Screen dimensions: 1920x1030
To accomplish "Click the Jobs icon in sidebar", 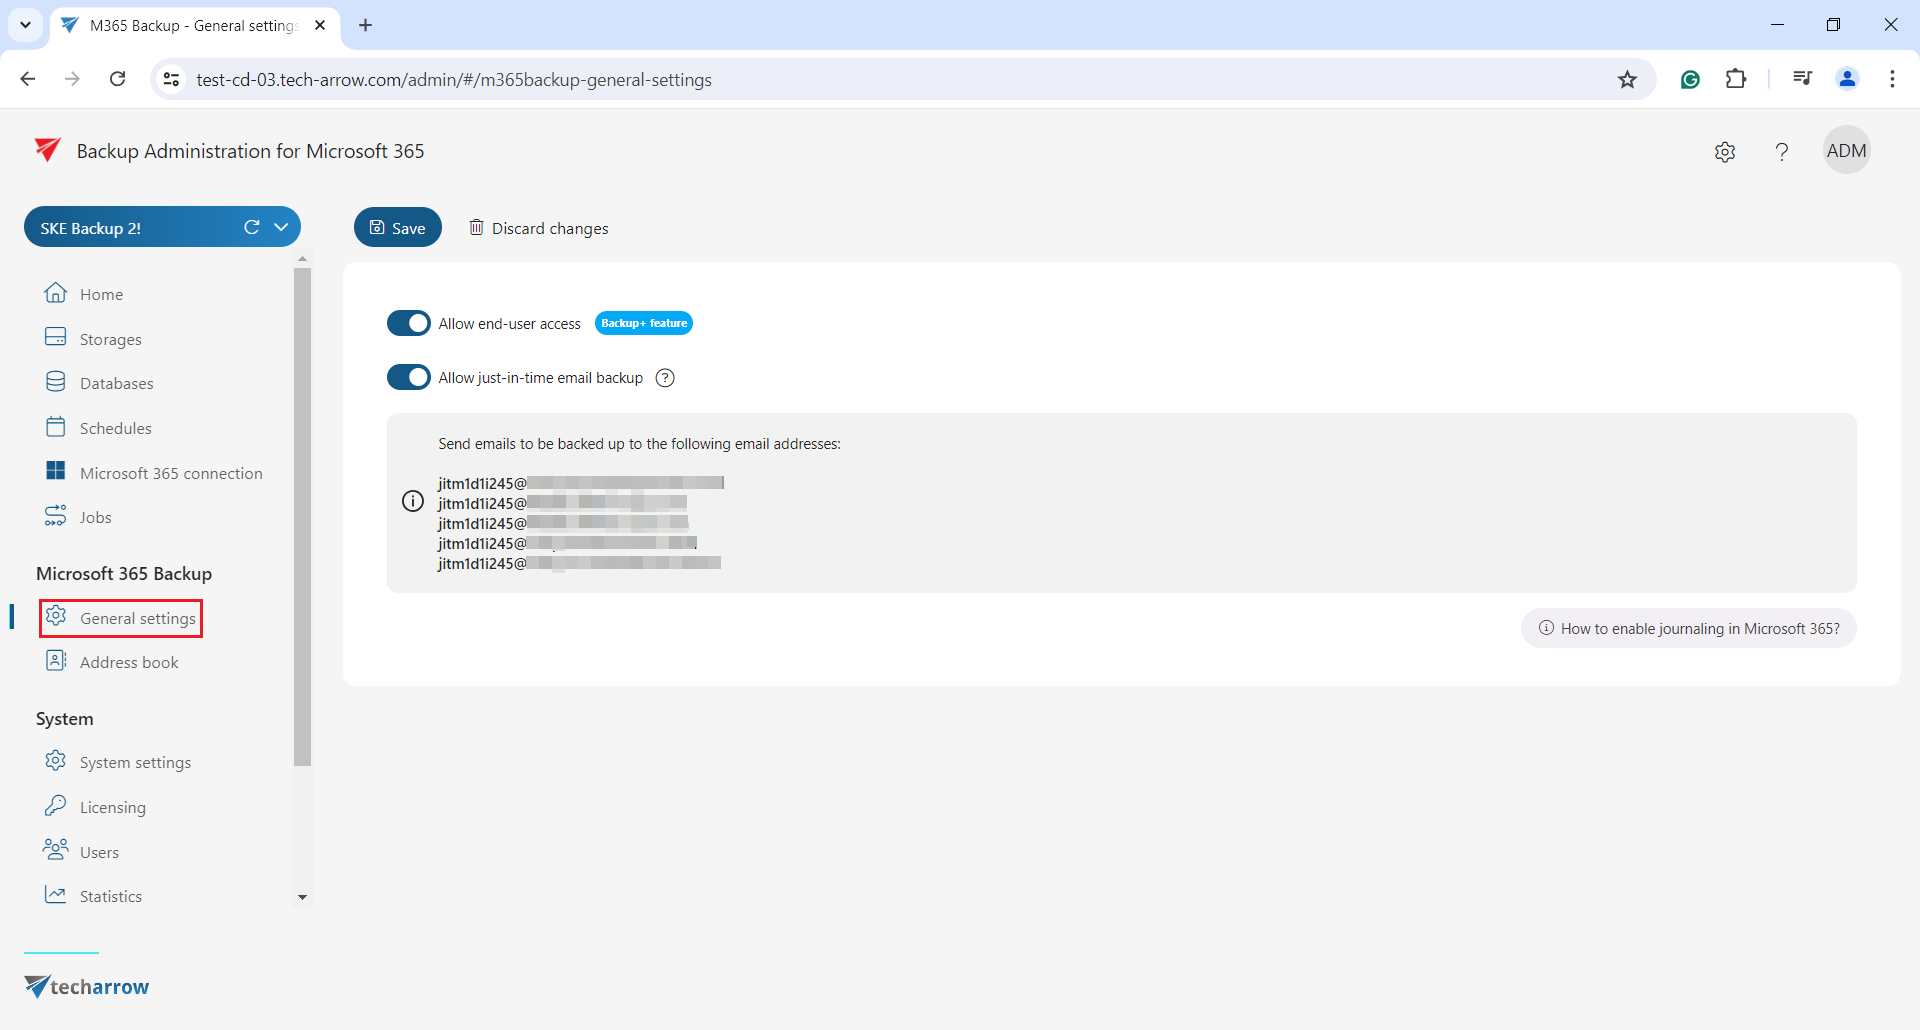I will 56,516.
